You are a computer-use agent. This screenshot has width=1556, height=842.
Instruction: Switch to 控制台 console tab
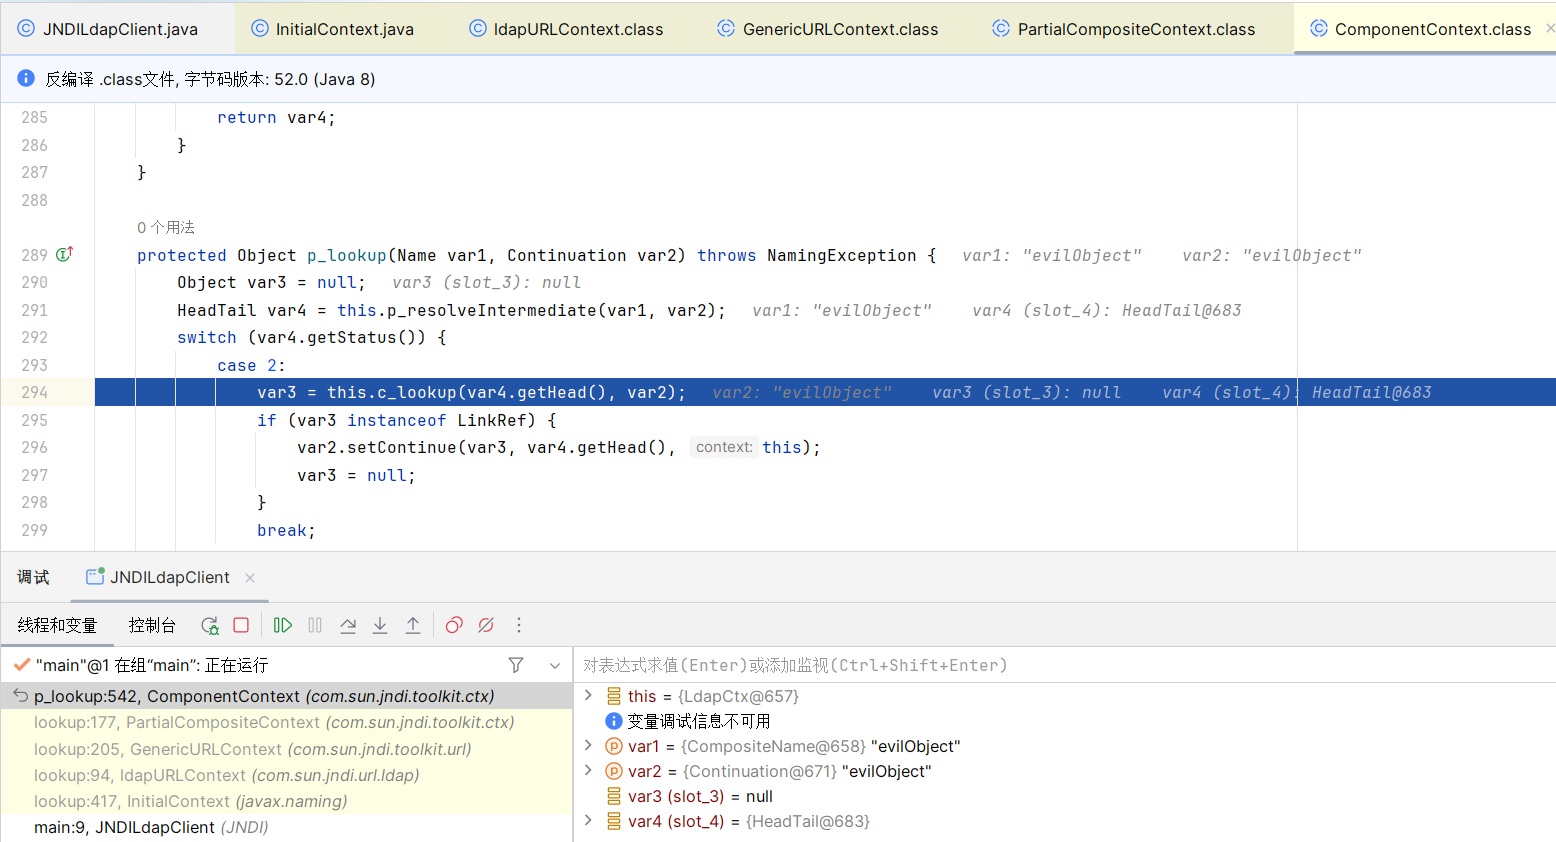152,625
